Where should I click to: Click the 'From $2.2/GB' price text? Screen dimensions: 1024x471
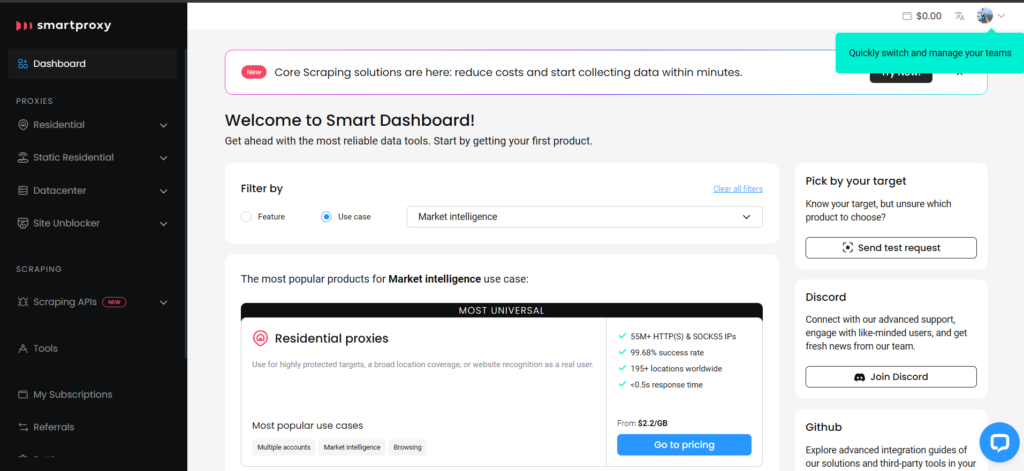click(642, 423)
